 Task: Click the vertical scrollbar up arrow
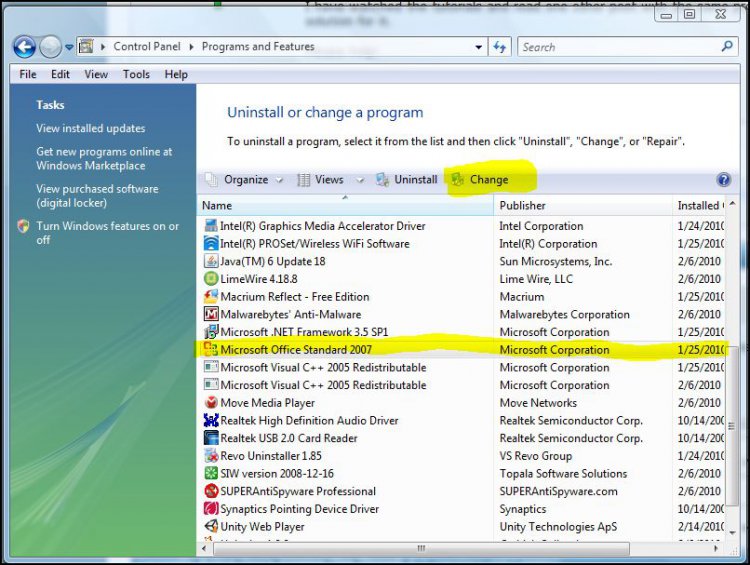pos(732,204)
